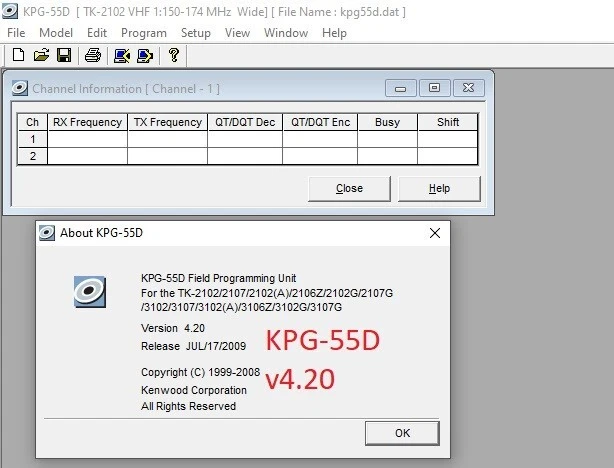614x468 pixels.
Task: Close Channel Information window via title X
Action: pyautogui.click(x=468, y=88)
